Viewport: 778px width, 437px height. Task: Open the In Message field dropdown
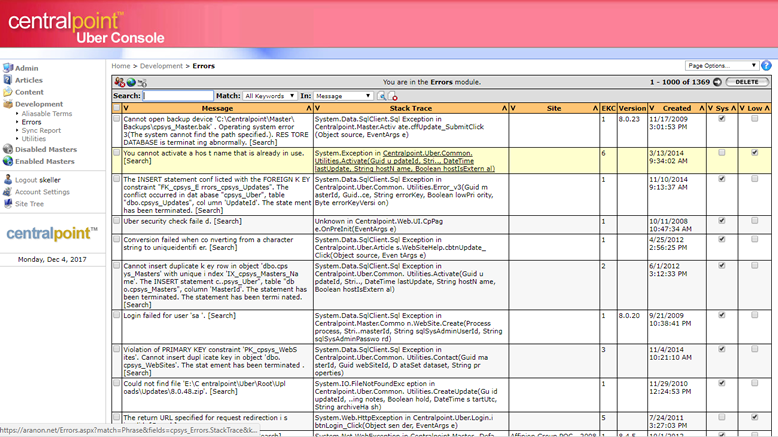click(x=343, y=96)
